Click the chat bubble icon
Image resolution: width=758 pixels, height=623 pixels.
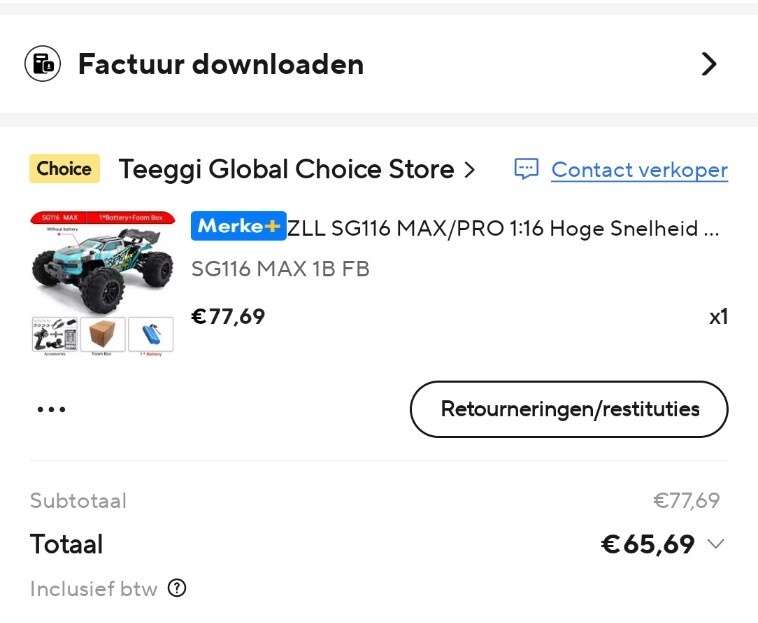pyautogui.click(x=526, y=169)
